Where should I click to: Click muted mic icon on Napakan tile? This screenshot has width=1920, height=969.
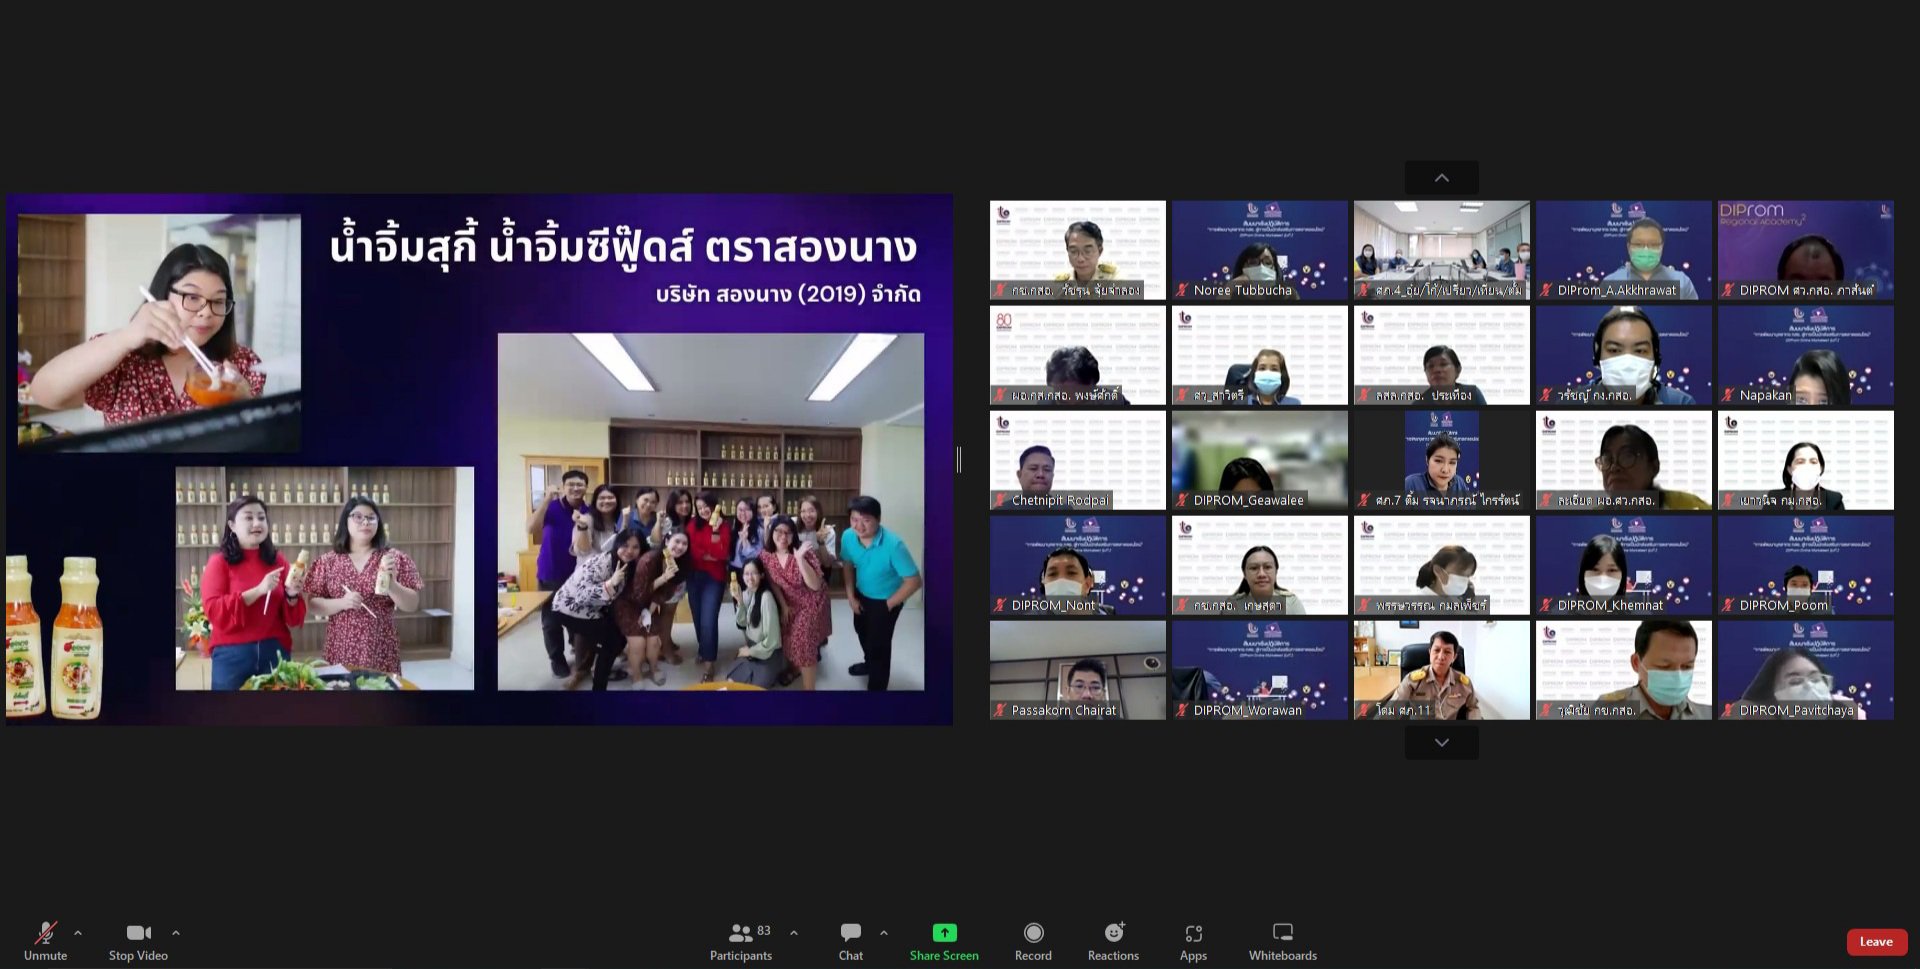[x=1728, y=395]
